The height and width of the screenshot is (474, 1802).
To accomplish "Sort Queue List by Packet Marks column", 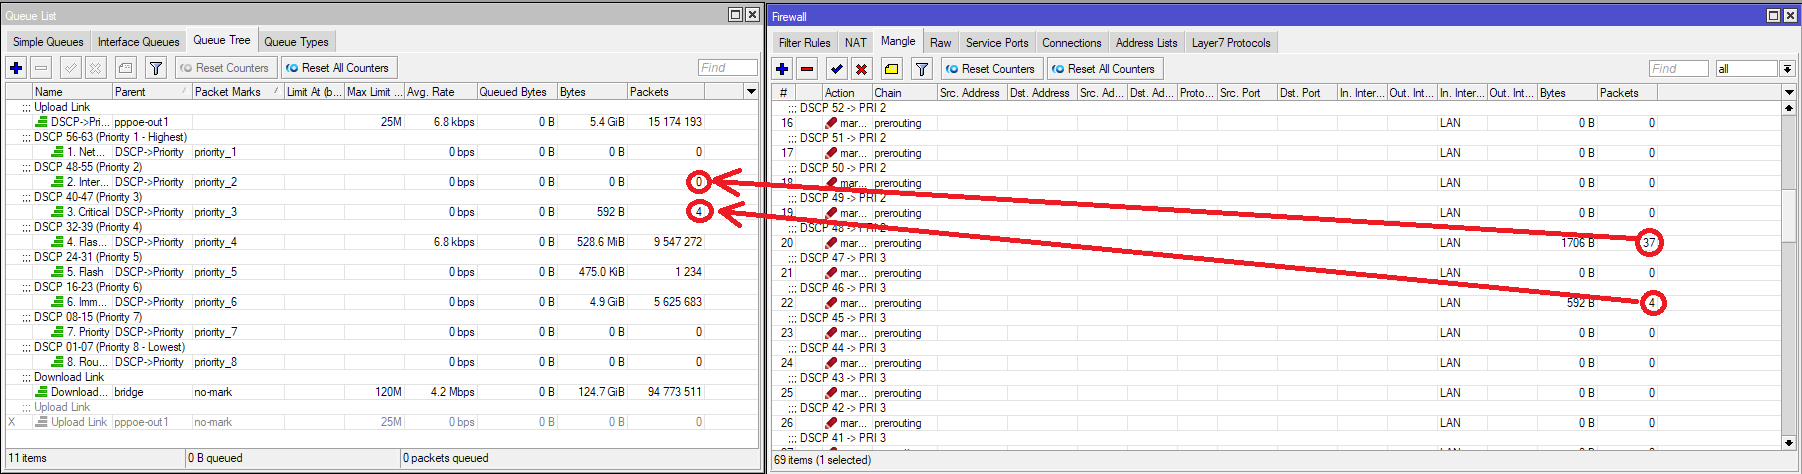I will [237, 91].
